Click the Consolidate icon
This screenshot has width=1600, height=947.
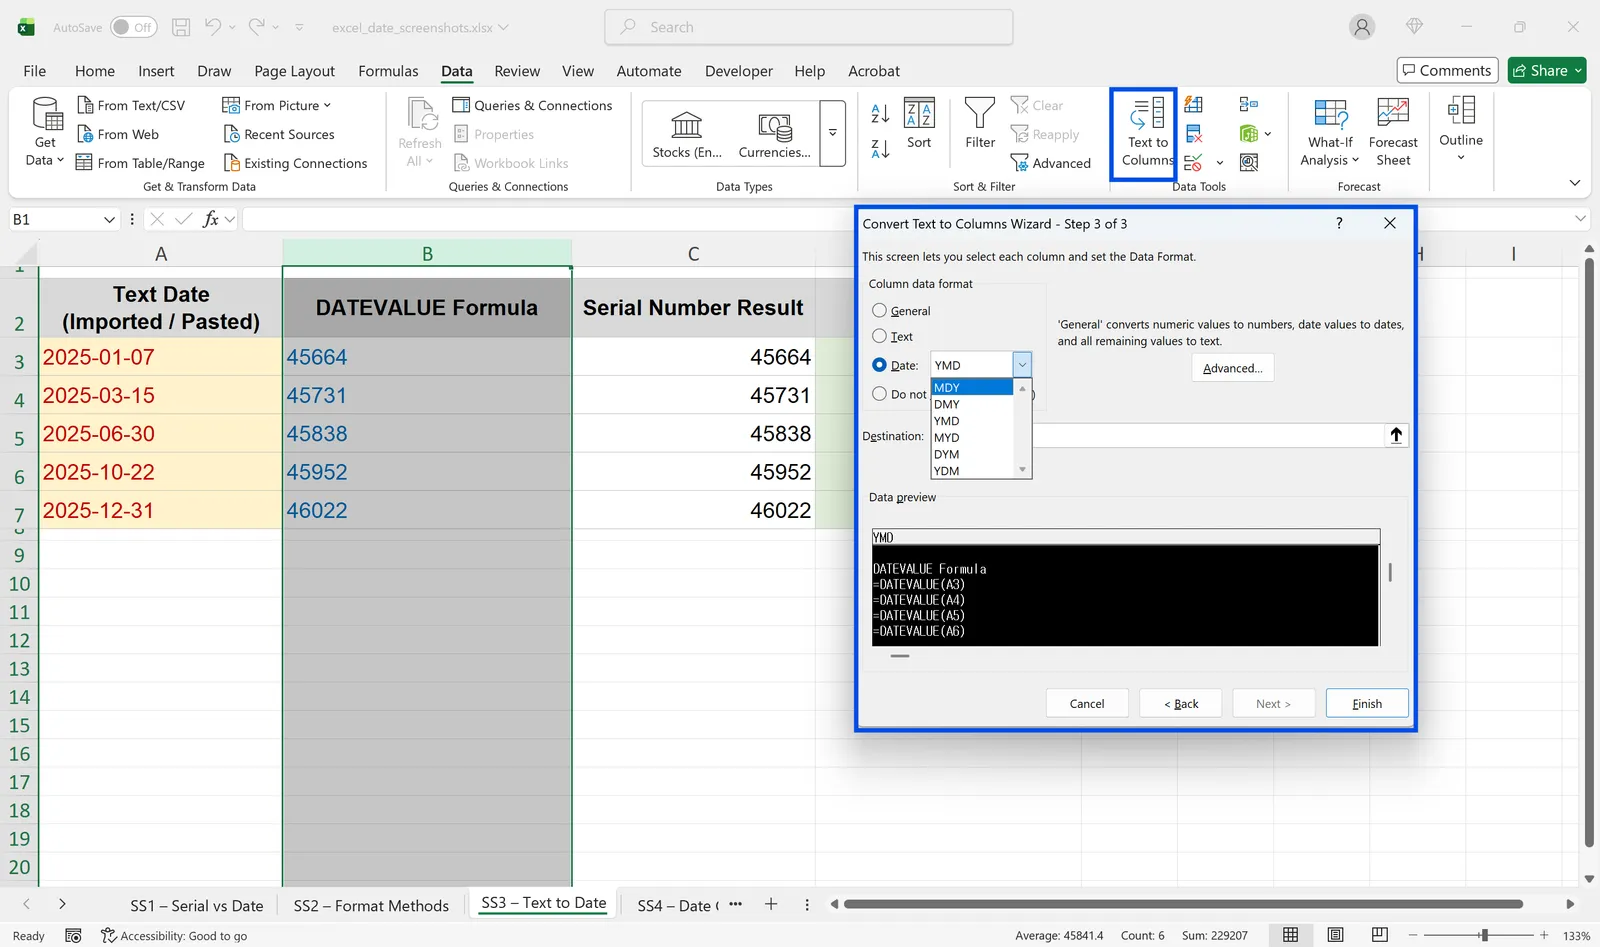[1248, 104]
